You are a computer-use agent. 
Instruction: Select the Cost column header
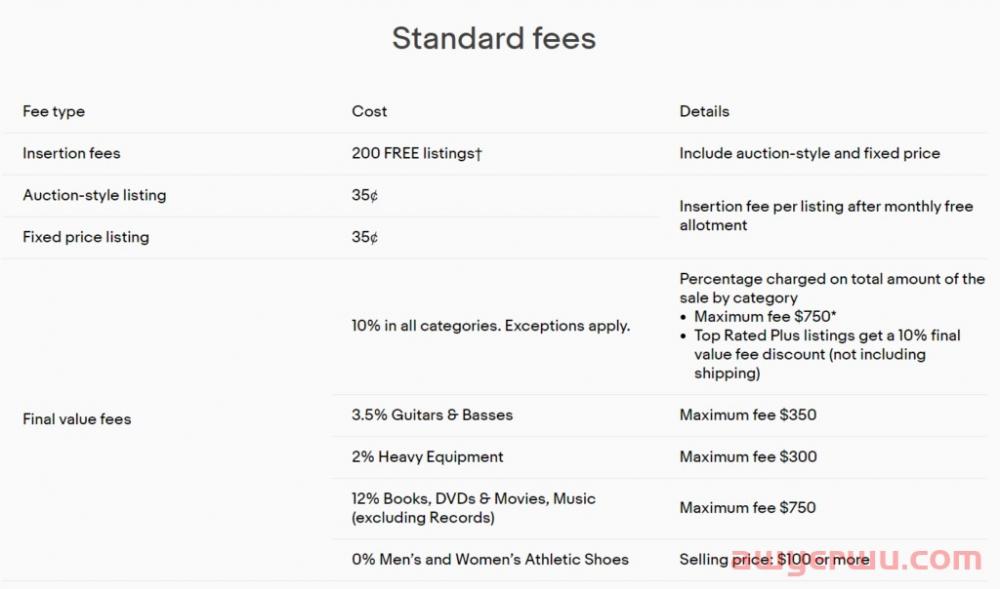click(x=369, y=111)
